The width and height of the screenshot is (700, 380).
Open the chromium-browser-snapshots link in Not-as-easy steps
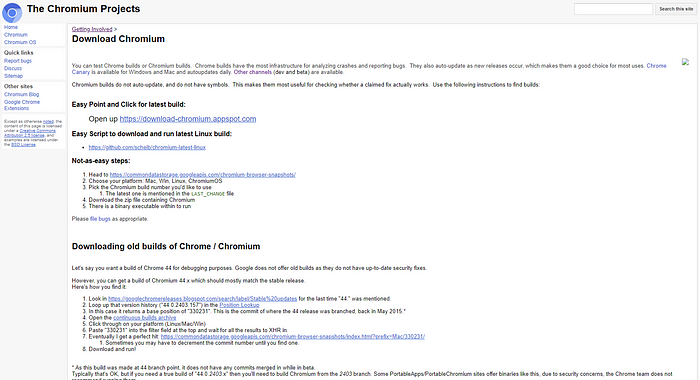[203, 175]
